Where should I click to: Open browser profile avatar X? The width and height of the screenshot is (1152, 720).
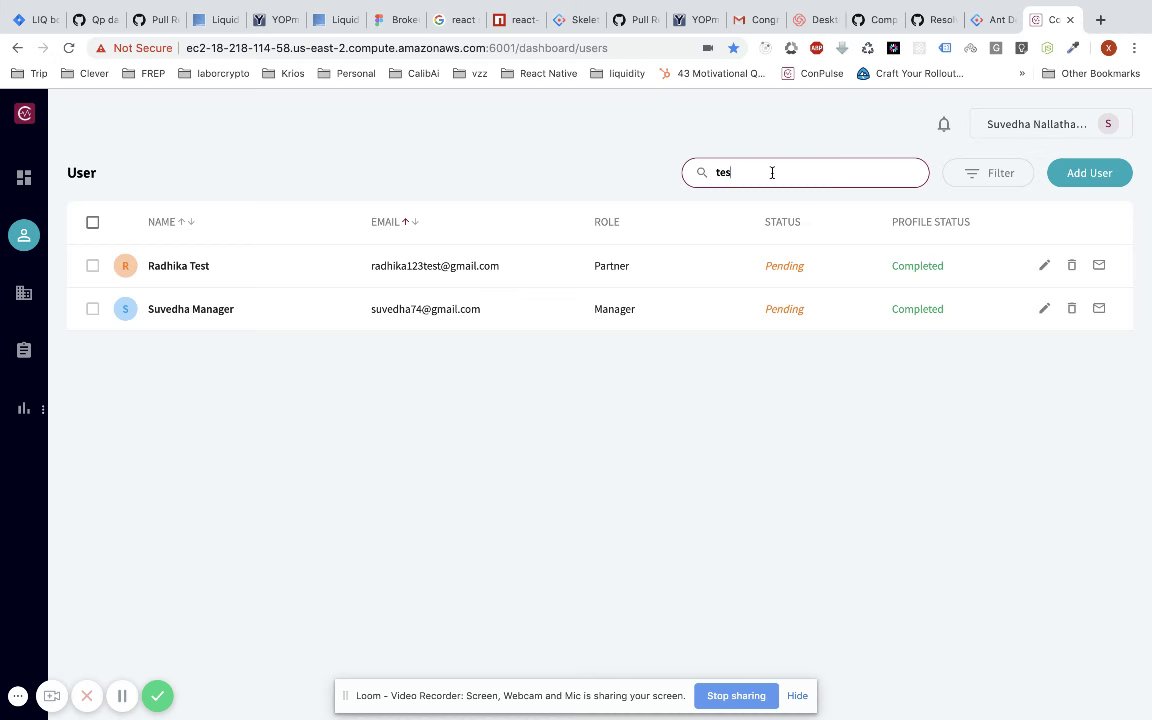click(1109, 48)
